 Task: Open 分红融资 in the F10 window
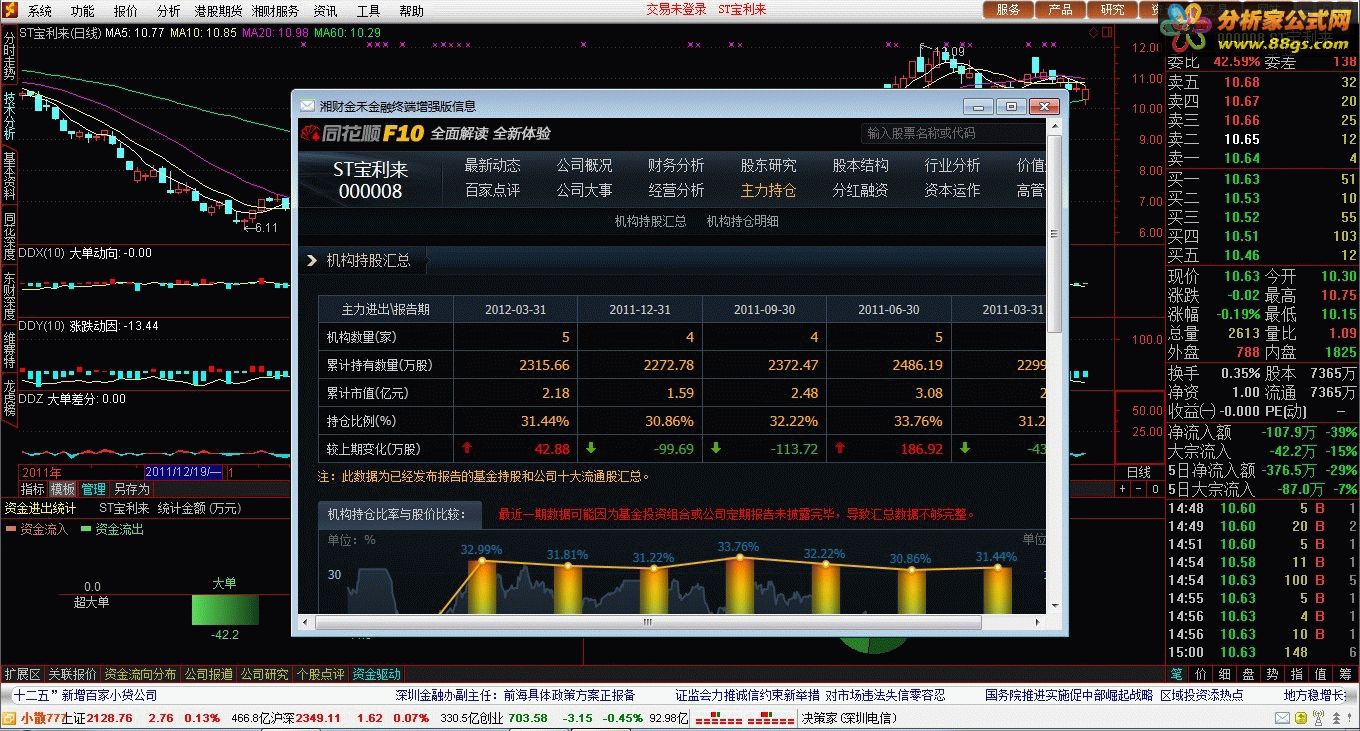(x=860, y=190)
